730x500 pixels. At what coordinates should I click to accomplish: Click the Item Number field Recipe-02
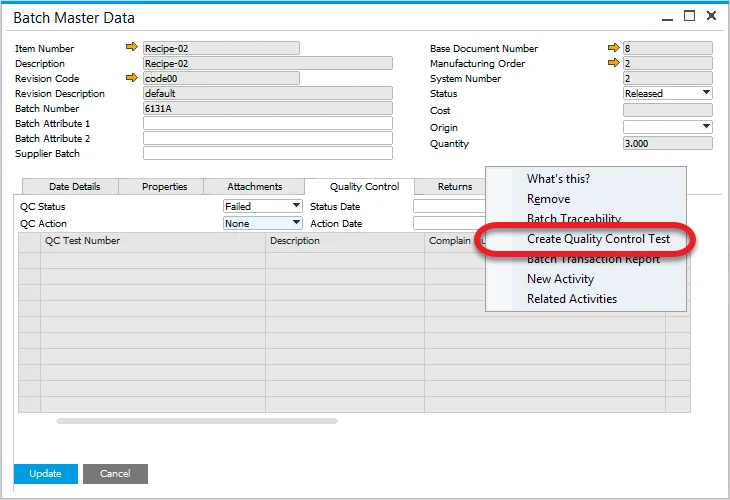[x=221, y=48]
